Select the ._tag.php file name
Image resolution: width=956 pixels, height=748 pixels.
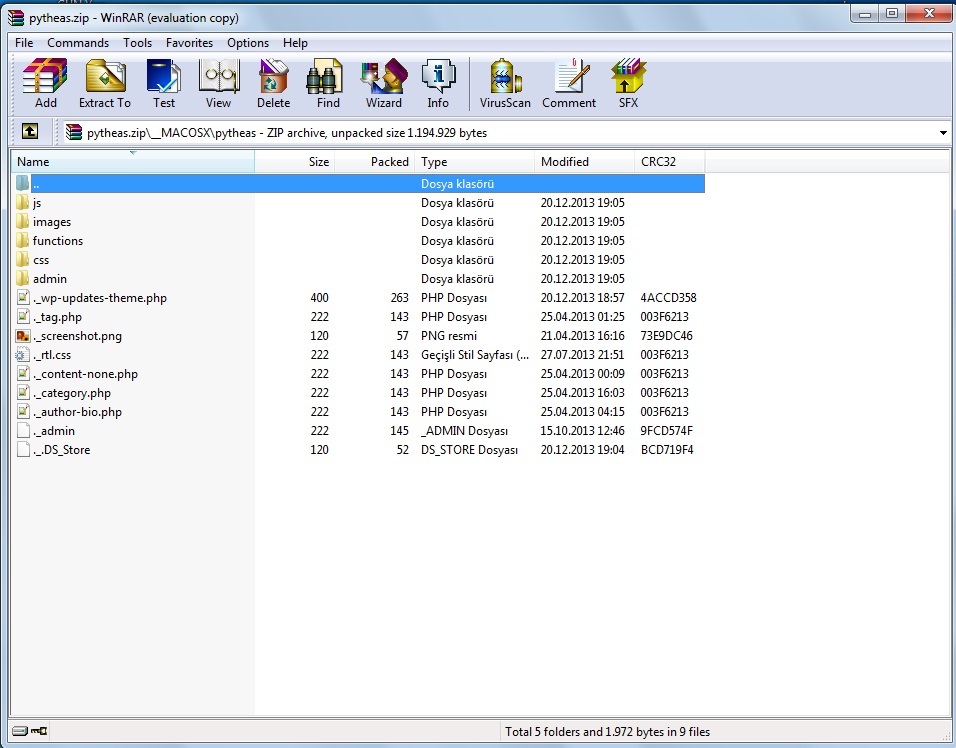pyautogui.click(x=57, y=316)
